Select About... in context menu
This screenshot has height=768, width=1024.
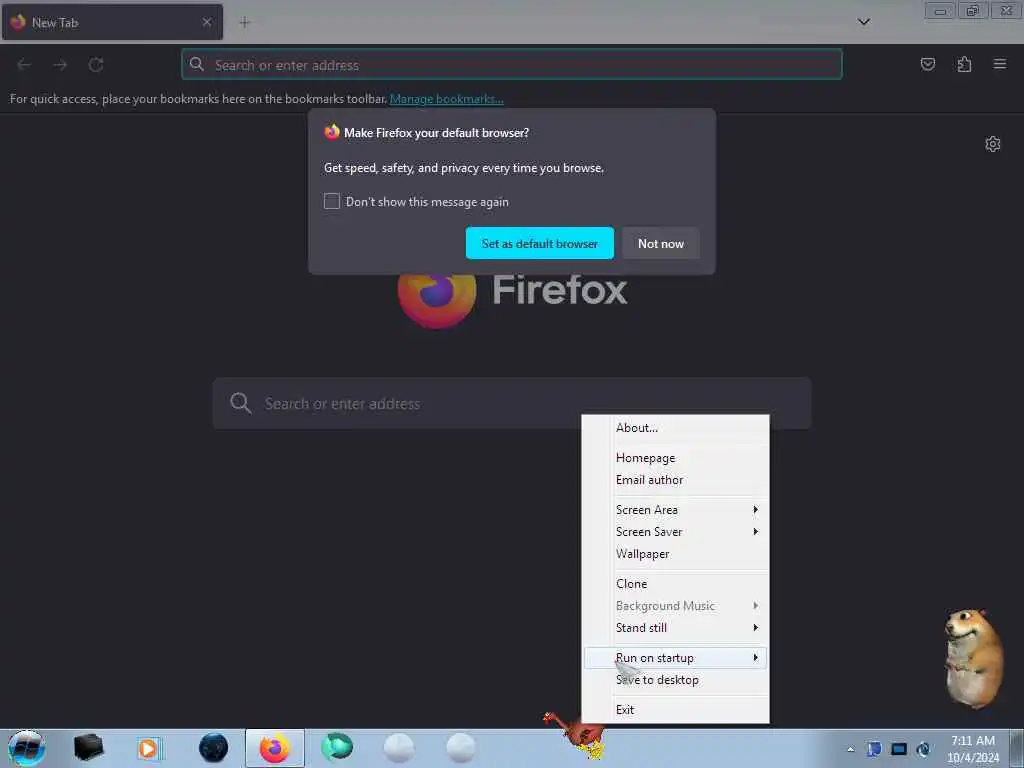pos(675,428)
